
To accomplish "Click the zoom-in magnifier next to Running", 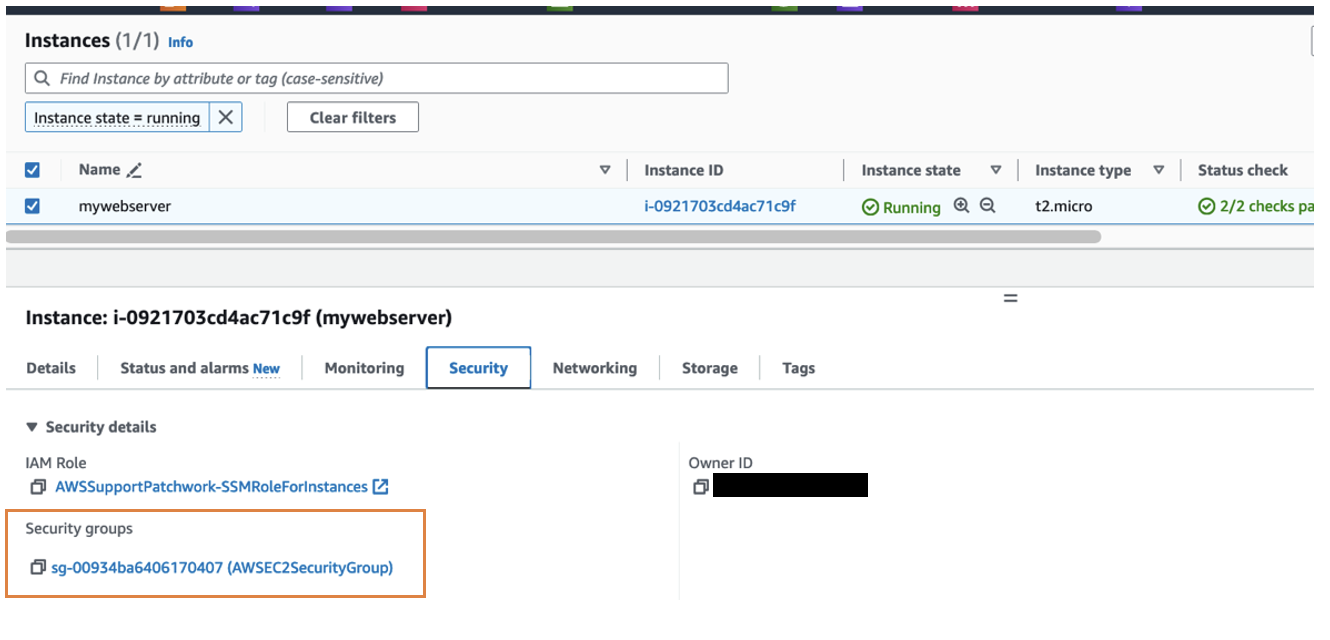I will click(960, 206).
